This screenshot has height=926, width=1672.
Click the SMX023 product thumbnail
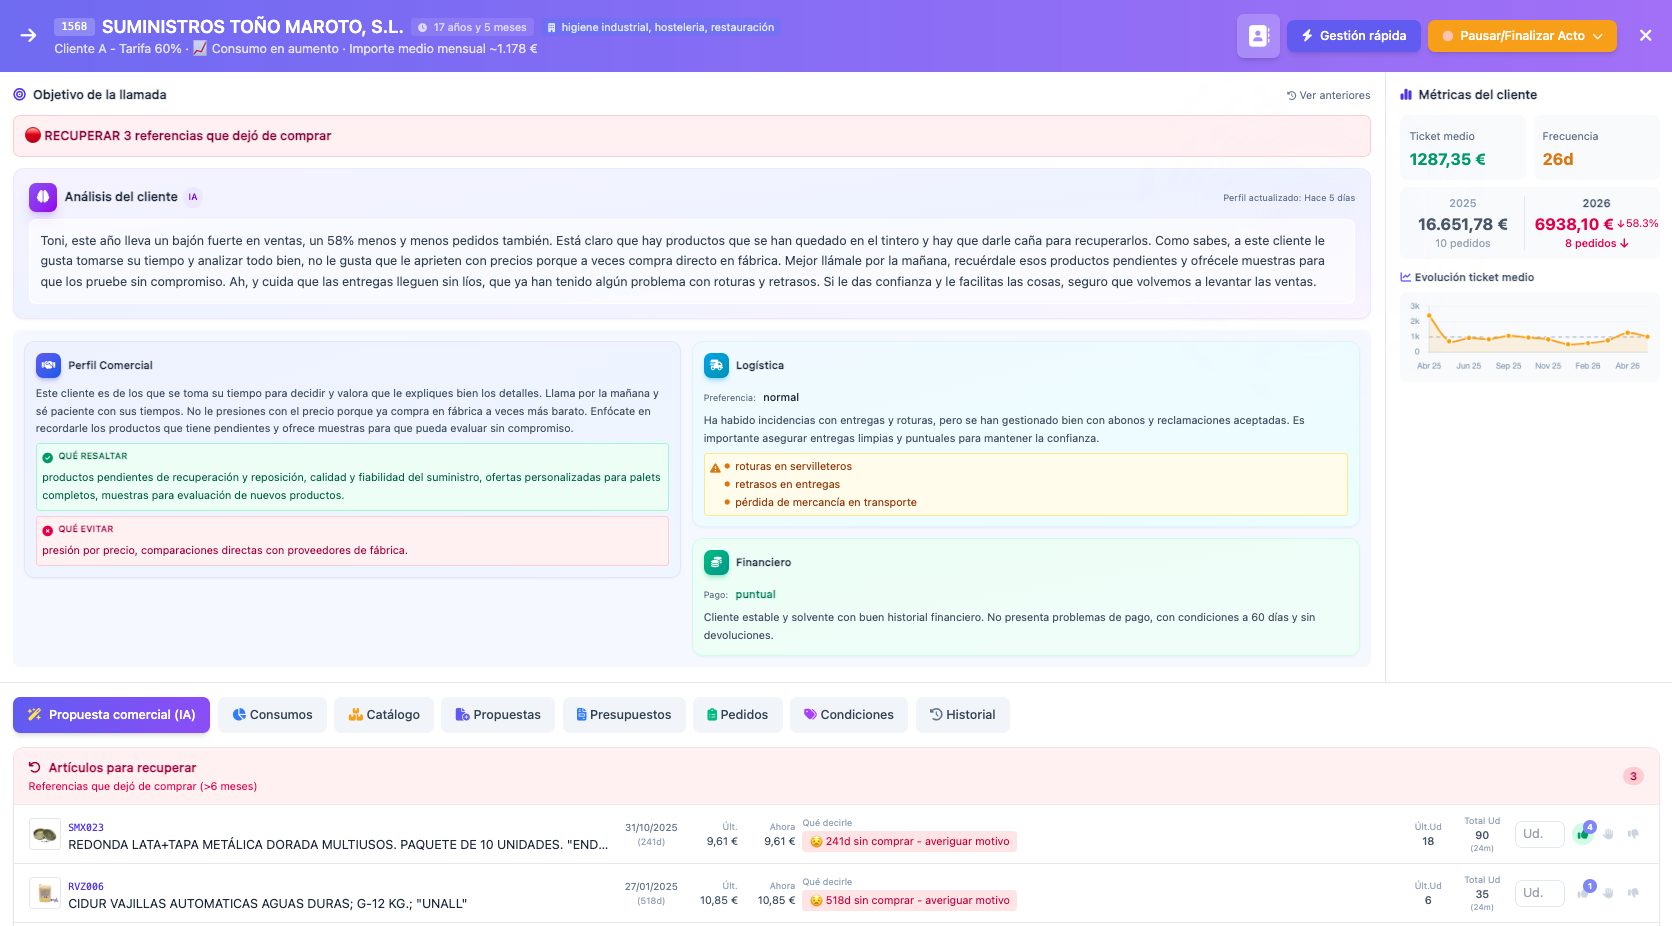(x=44, y=834)
